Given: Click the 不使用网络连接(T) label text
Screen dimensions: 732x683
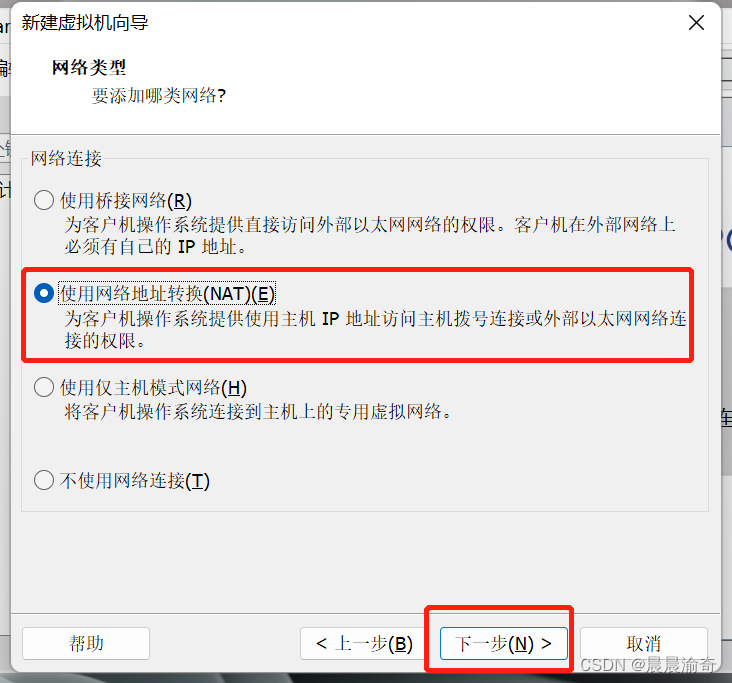Looking at the screenshot, I should click(x=135, y=480).
